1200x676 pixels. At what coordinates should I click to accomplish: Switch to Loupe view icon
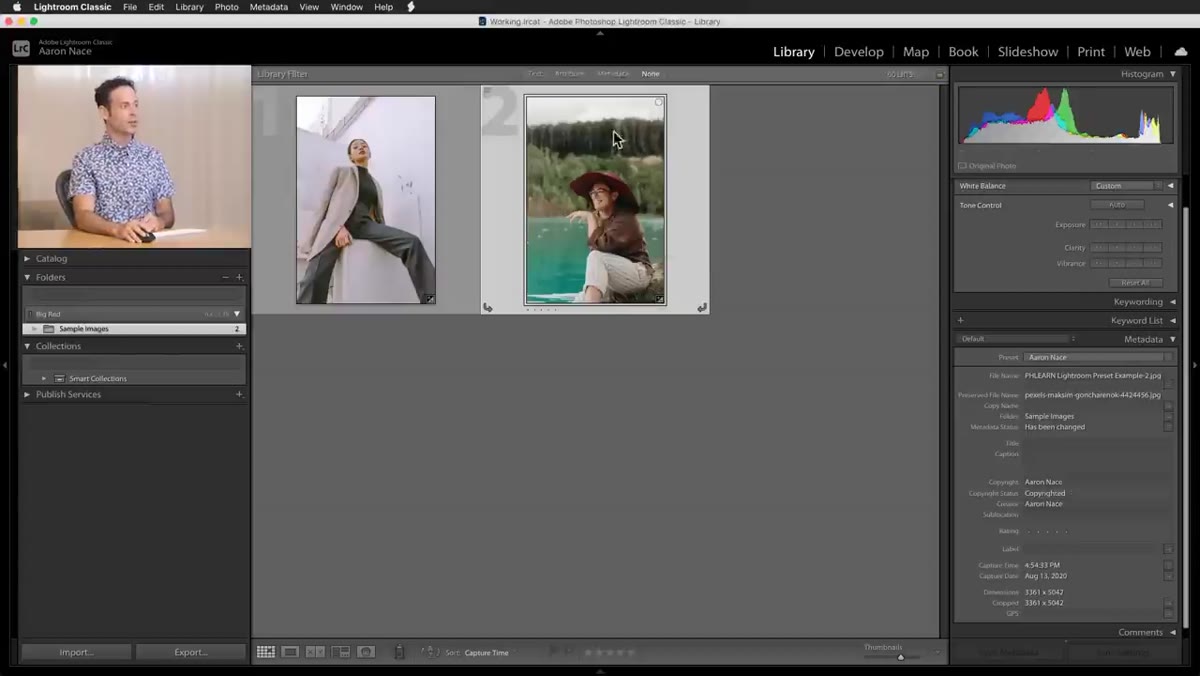(x=290, y=652)
